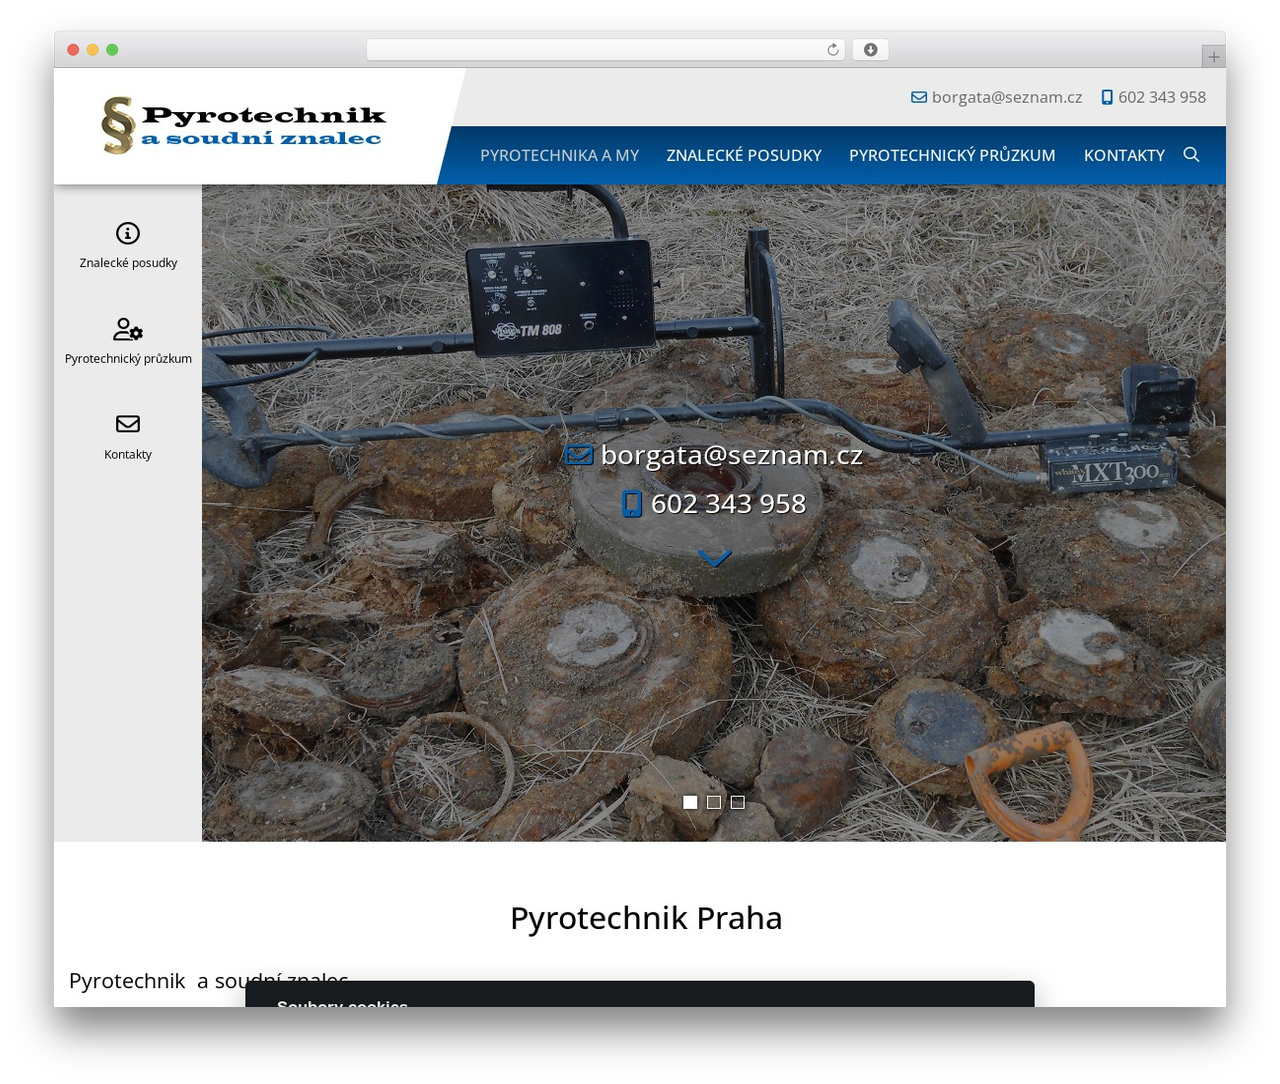1280x1084 pixels.
Task: Click the sidebar Kontakty link text
Action: tap(128, 454)
